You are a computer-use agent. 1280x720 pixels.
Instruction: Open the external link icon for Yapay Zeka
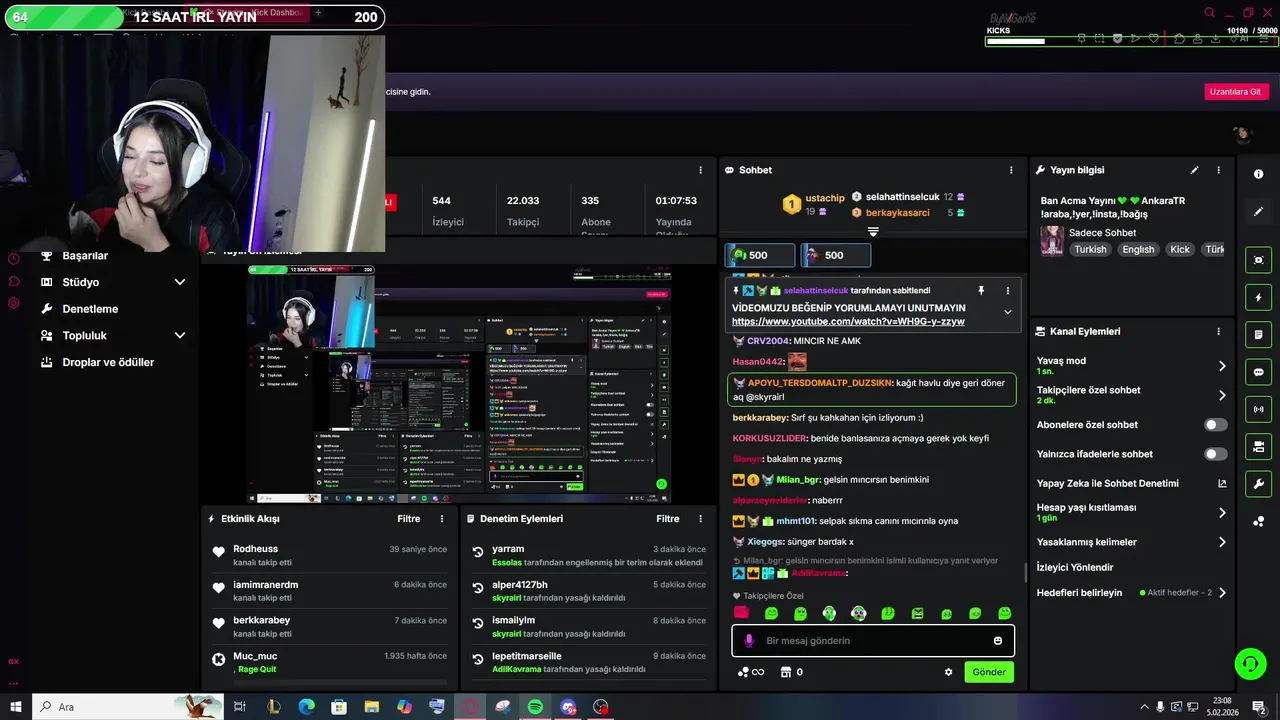click(x=1222, y=483)
